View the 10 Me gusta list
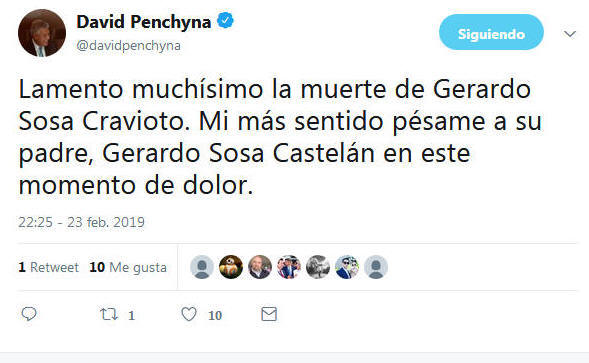Screen dimensions: 589x363 (128, 267)
